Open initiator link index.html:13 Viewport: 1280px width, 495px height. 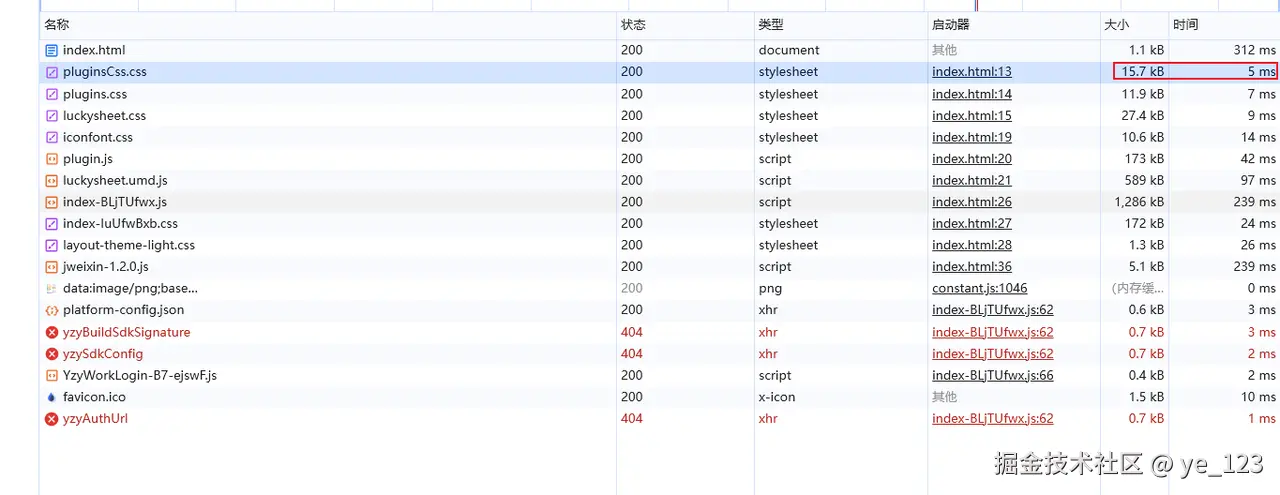972,72
